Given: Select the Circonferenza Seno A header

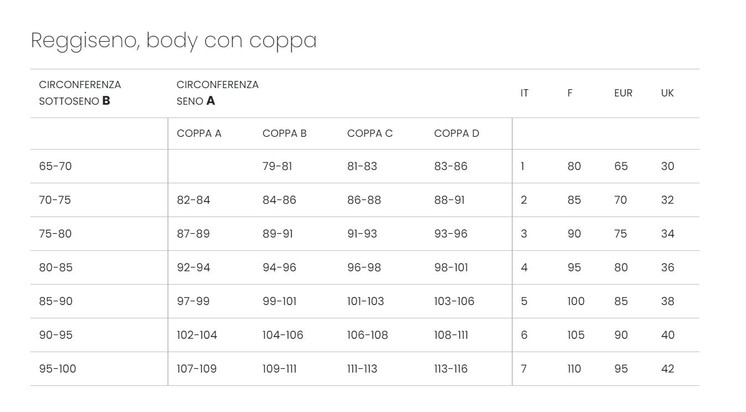Looking at the screenshot, I should coord(217,93).
